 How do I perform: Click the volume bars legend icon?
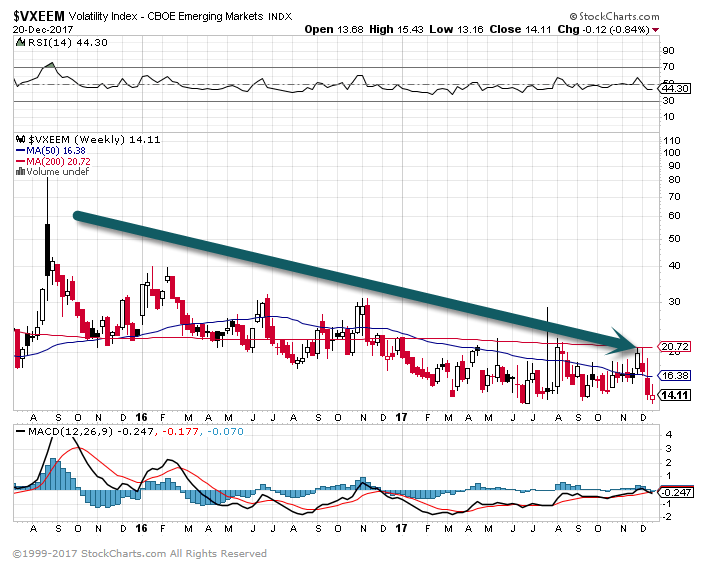click(x=20, y=172)
